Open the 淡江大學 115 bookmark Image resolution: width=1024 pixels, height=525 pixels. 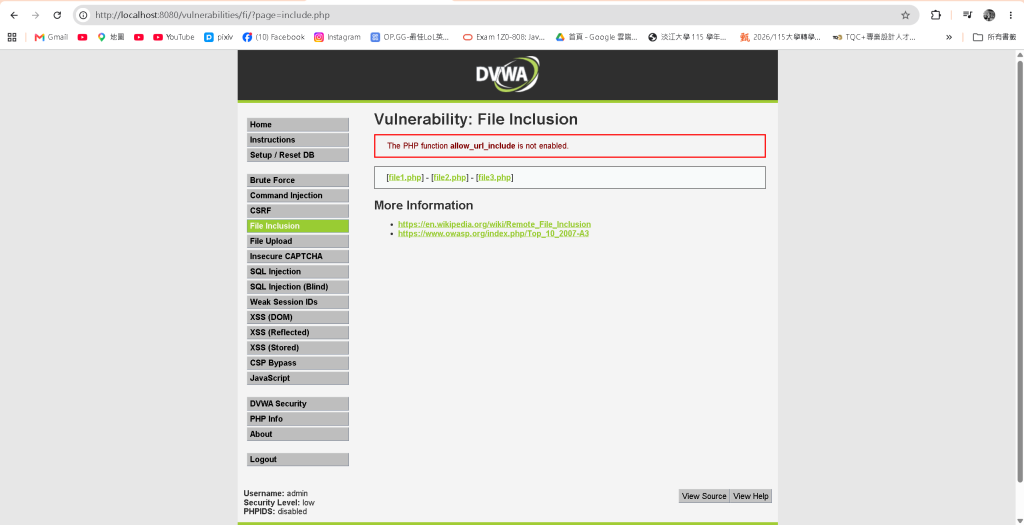coord(687,37)
